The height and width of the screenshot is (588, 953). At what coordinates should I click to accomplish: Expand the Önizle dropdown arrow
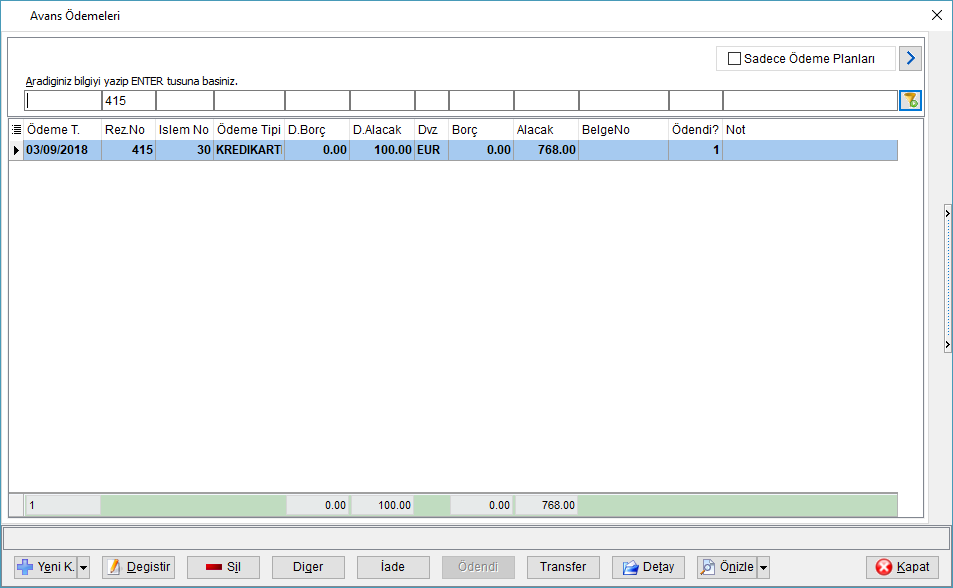763,567
